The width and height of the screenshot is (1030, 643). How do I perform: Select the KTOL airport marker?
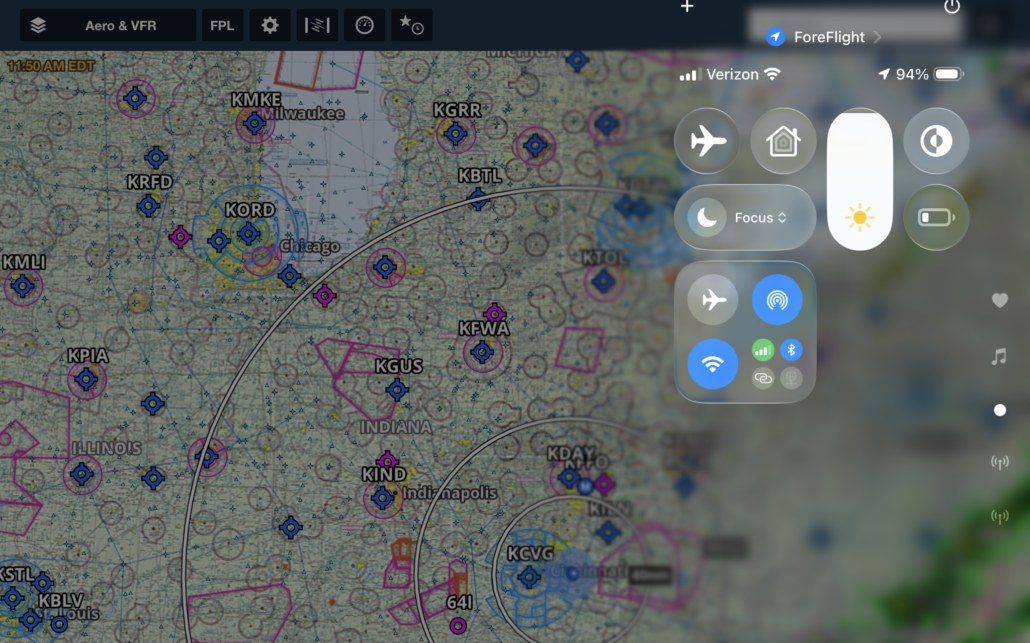(x=604, y=282)
